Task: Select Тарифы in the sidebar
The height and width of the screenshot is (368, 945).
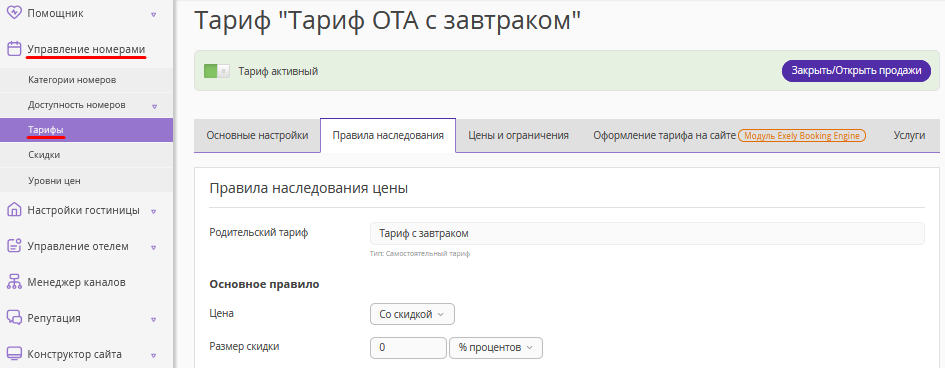Action: tap(86, 130)
